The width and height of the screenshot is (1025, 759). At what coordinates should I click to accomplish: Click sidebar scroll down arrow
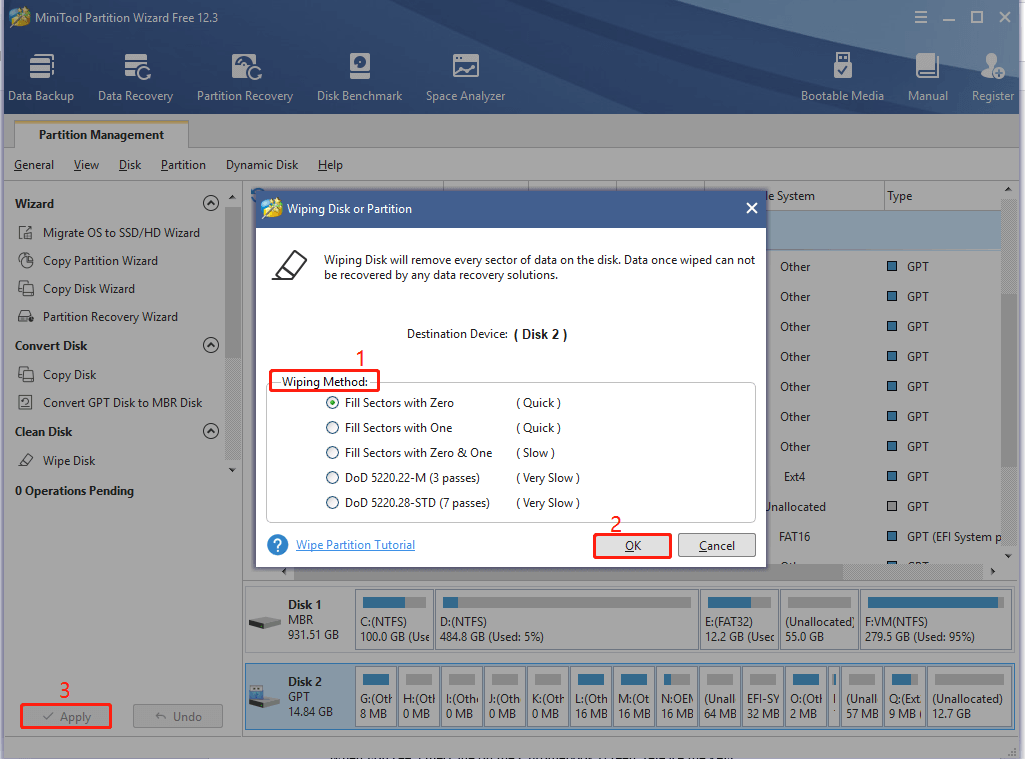tap(232, 470)
